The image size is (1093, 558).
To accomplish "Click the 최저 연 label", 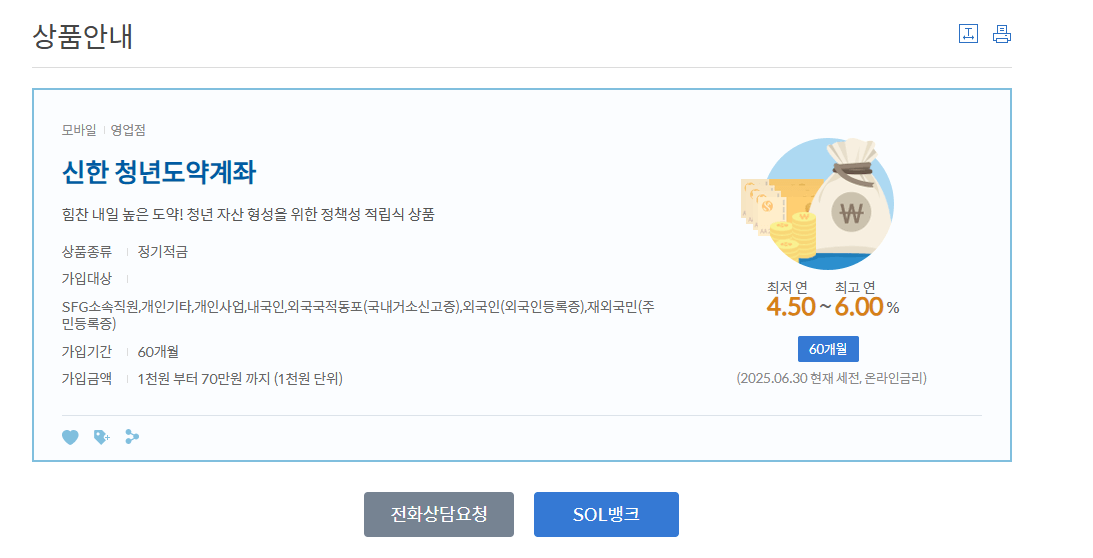I will (x=787, y=287).
